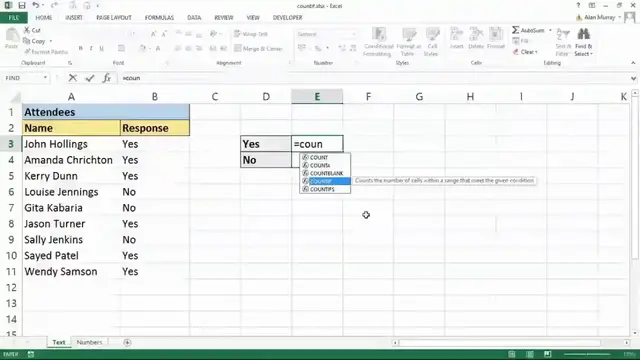640x360 pixels.
Task: Click the Format Painter brush
Action: 27,52
